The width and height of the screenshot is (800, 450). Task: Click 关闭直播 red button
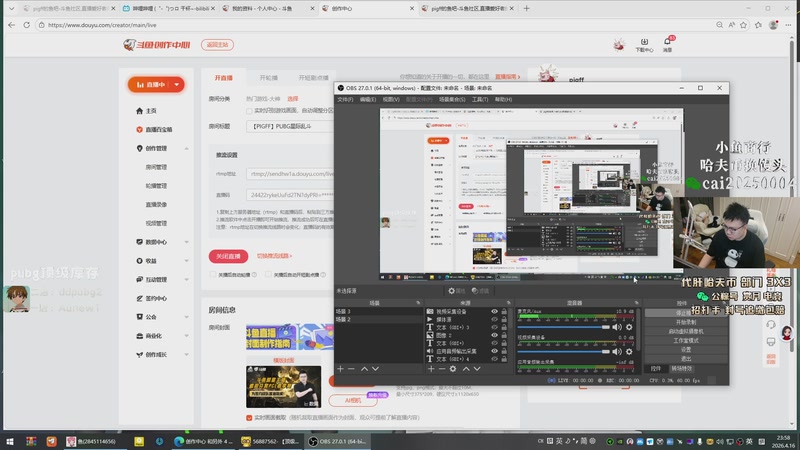228,256
